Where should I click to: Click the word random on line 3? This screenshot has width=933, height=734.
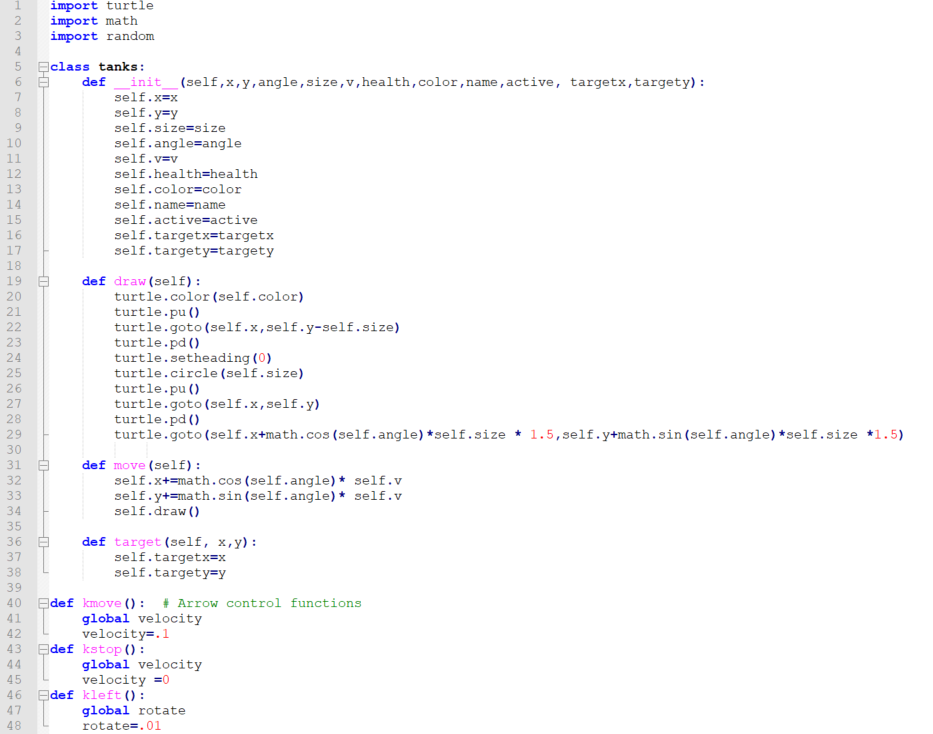[x=131, y=36]
